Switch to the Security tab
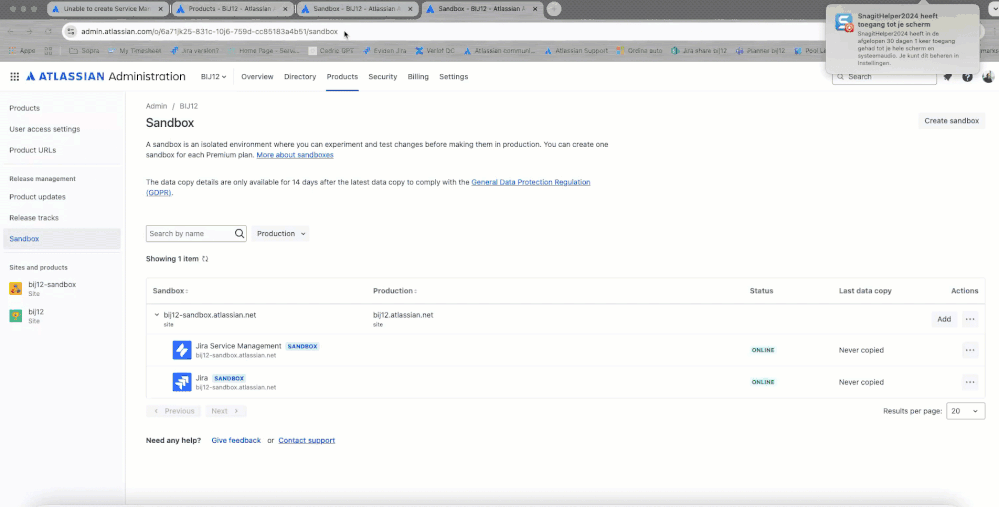Screen dimensions: 999x507 (x=383, y=76)
